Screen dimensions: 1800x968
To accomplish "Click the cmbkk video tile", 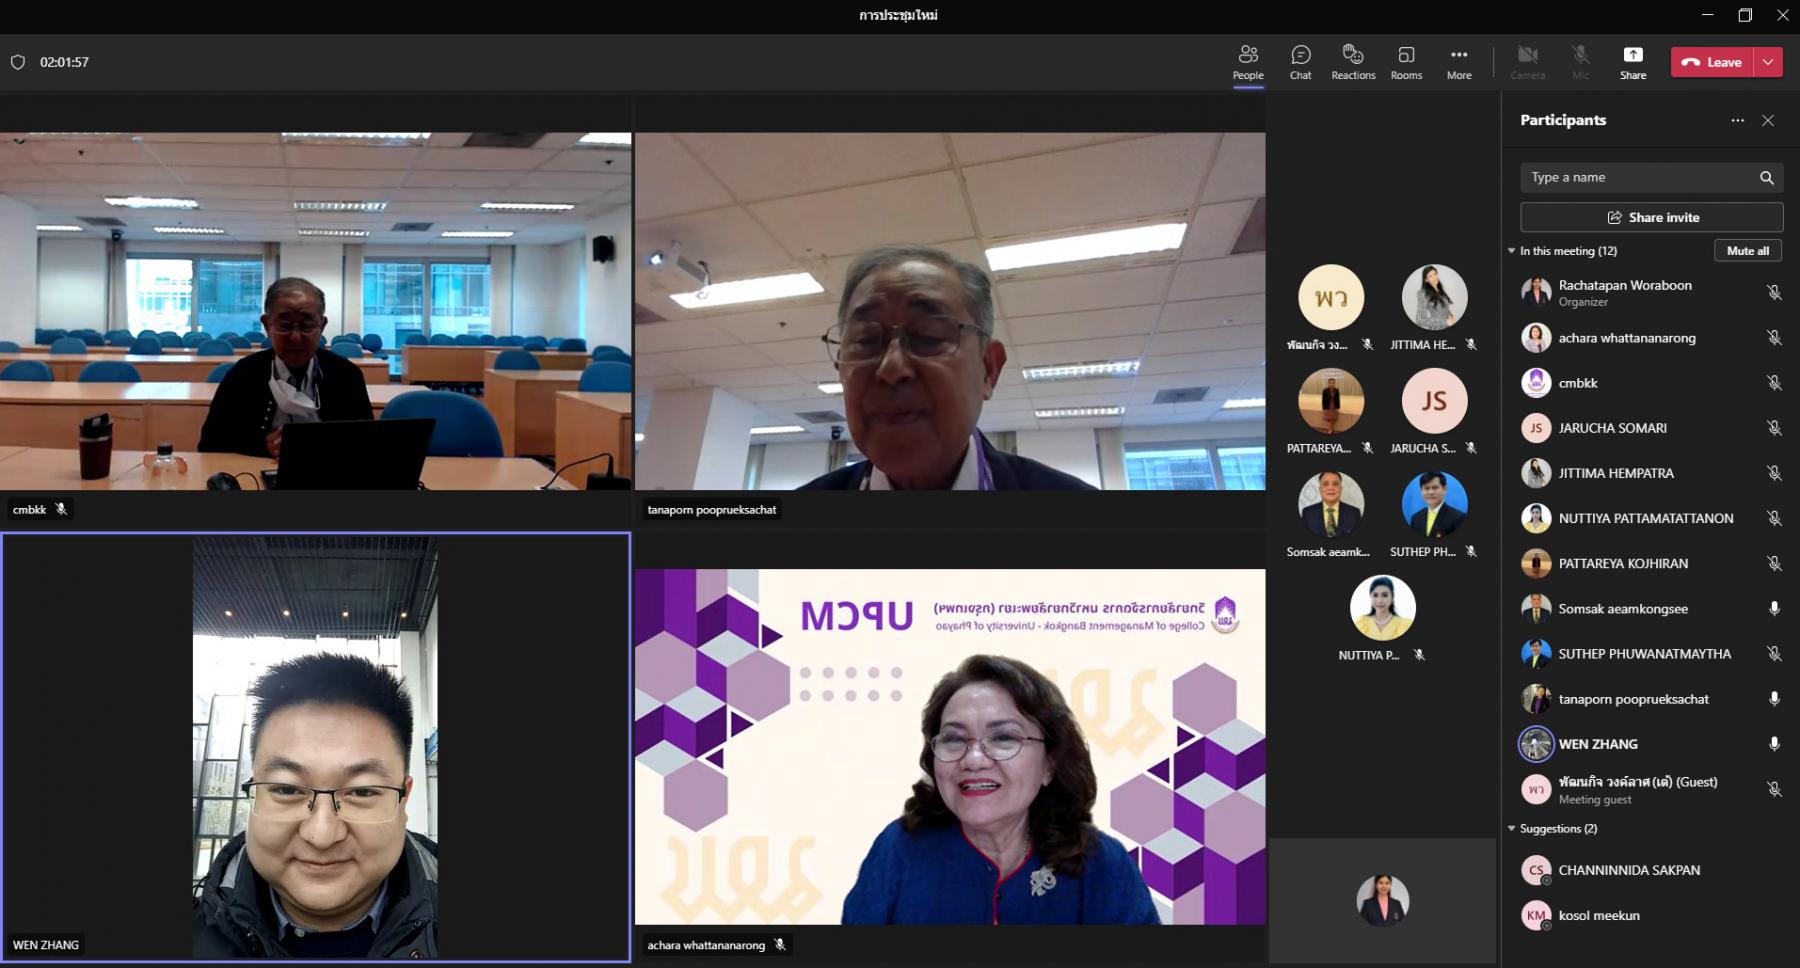I will click(x=315, y=311).
